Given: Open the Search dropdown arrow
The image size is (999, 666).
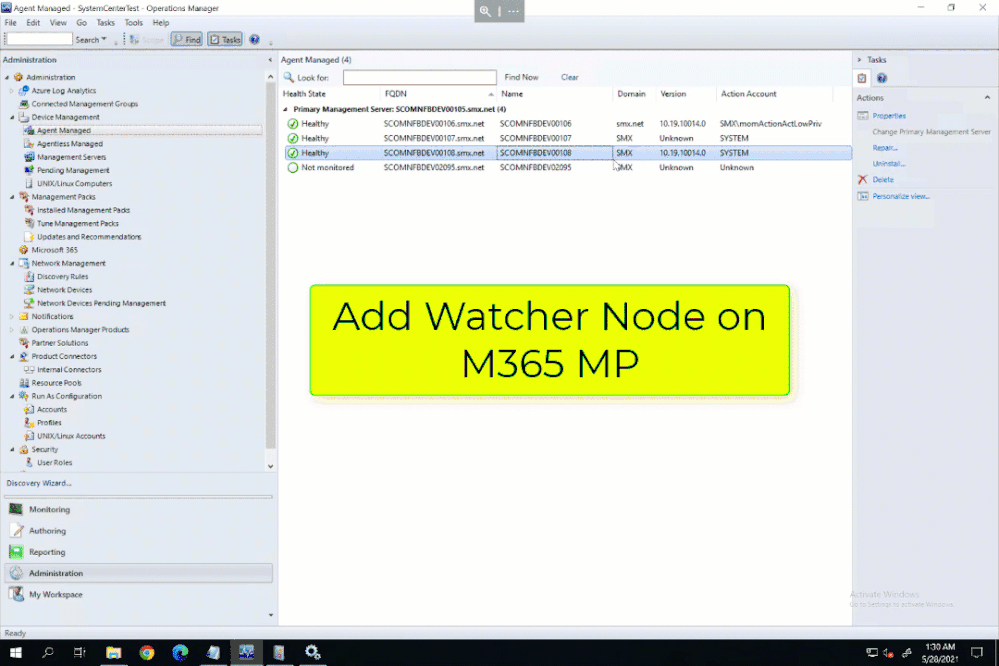Looking at the screenshot, I should [104, 40].
